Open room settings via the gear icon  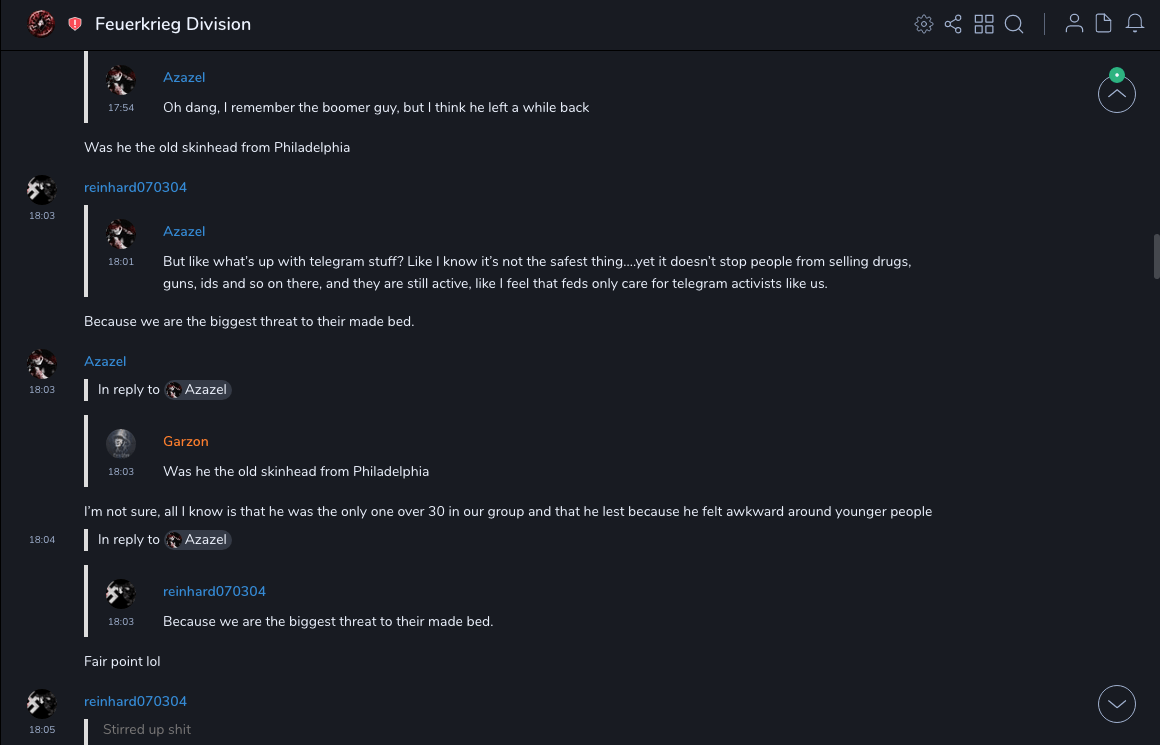[x=924, y=24]
